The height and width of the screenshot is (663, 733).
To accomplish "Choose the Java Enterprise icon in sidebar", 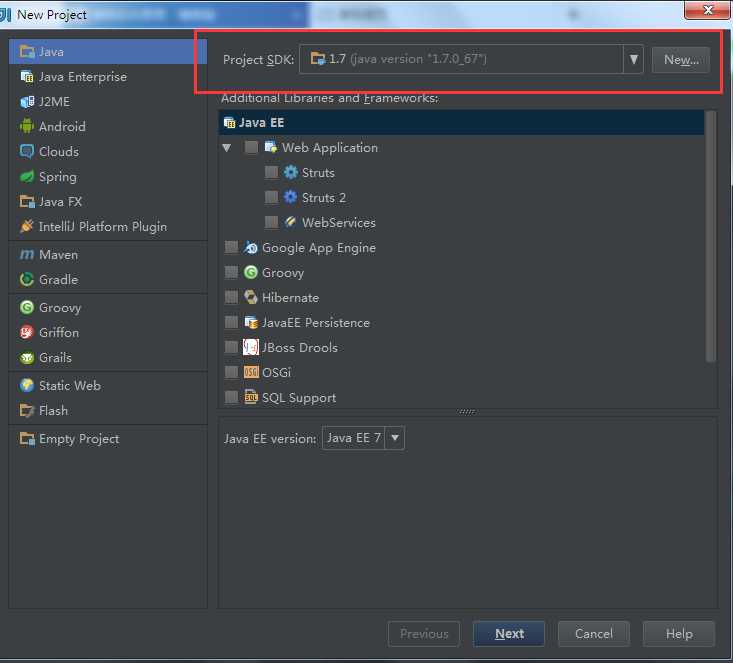I will click(27, 76).
